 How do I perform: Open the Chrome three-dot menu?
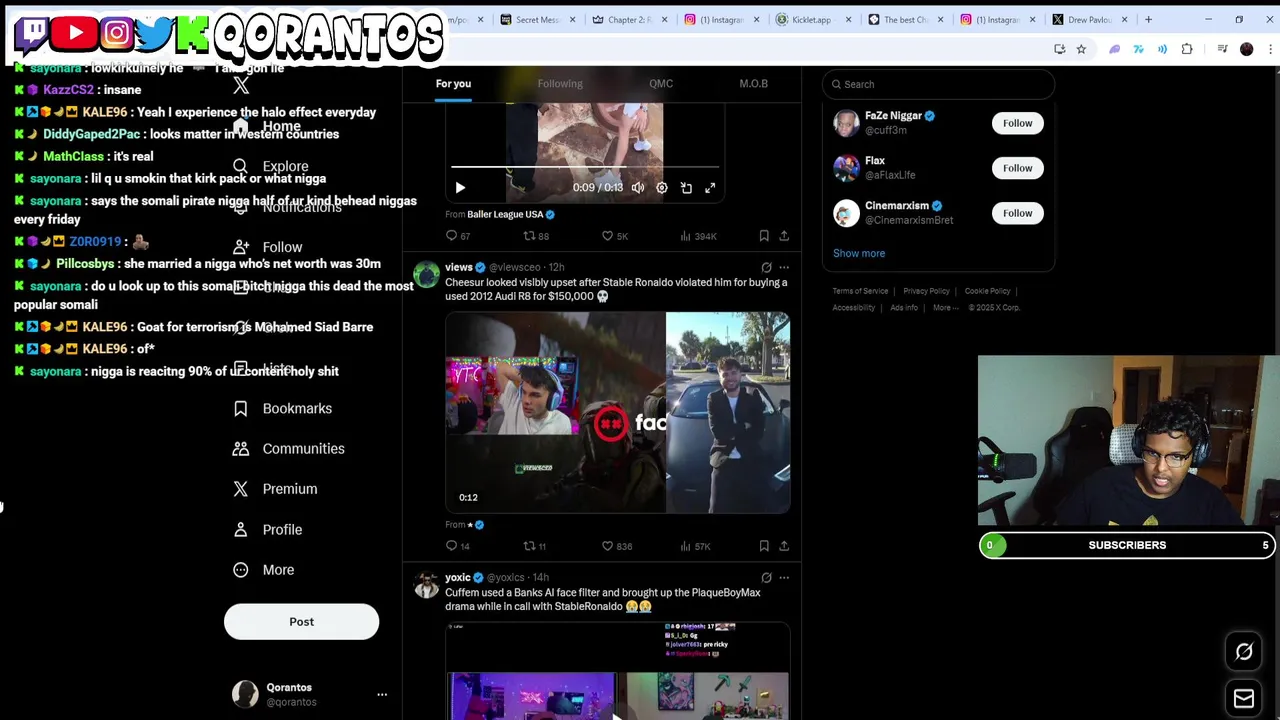pos(1268,49)
